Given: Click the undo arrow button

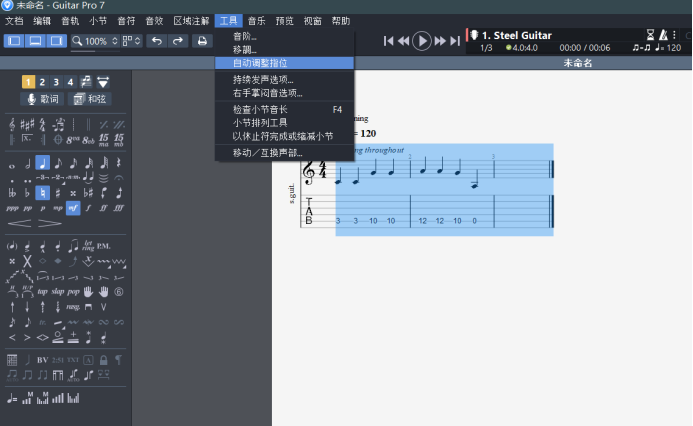Looking at the screenshot, I should [x=156, y=41].
